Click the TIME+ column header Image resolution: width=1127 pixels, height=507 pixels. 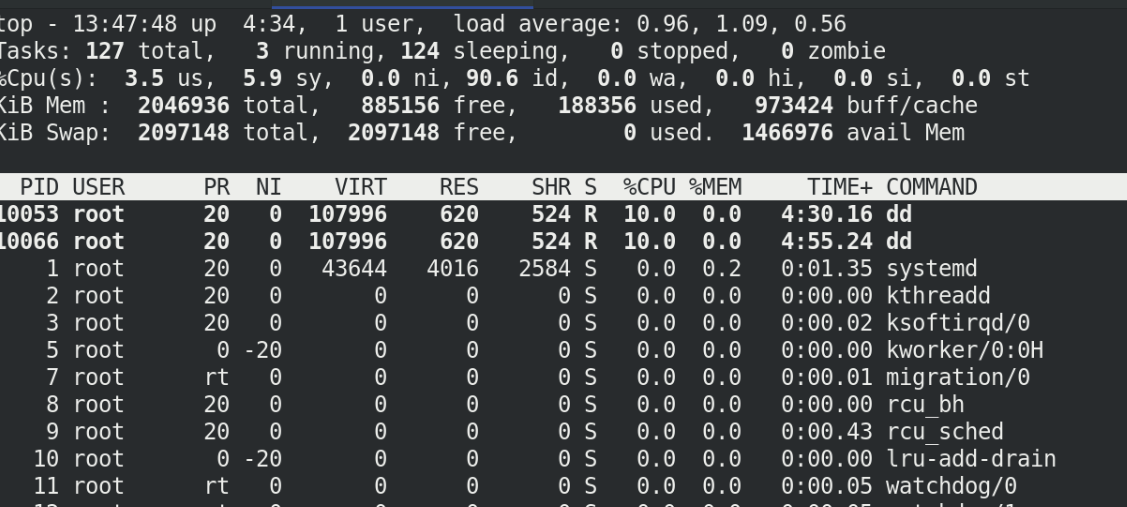click(840, 187)
